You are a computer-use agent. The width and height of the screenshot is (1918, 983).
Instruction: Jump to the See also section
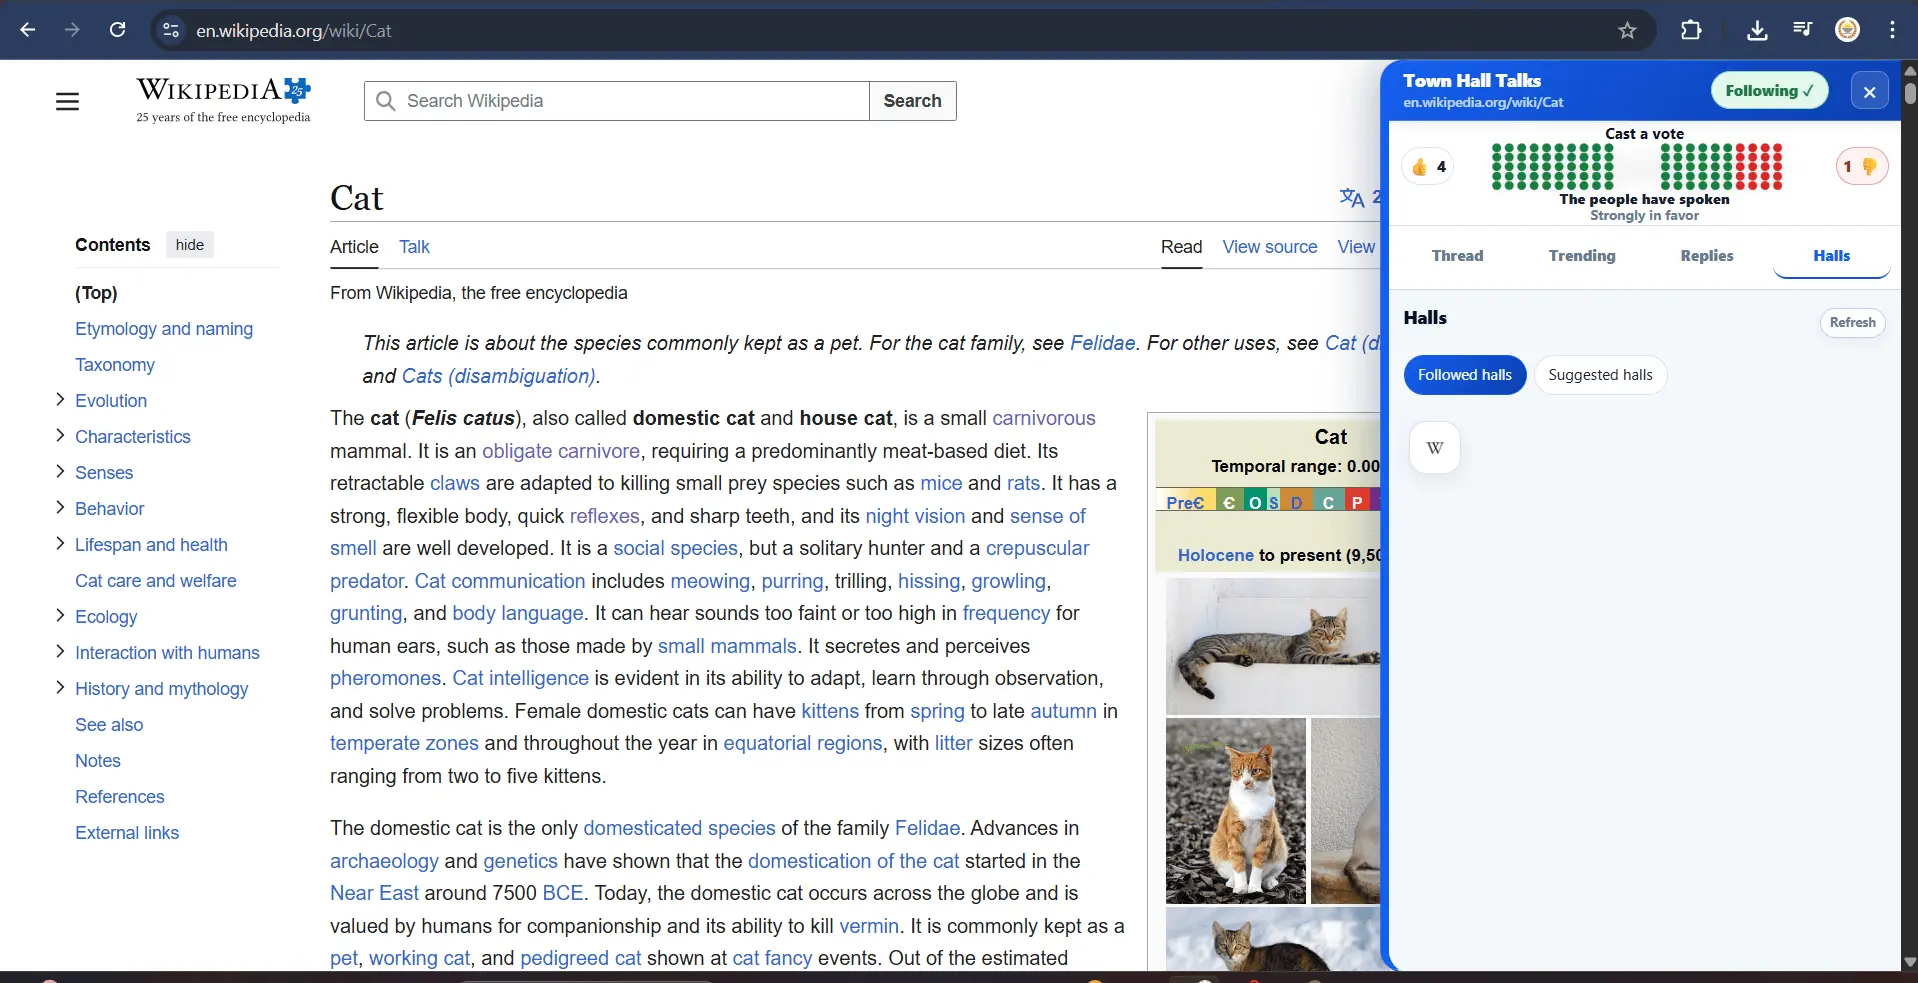point(109,725)
